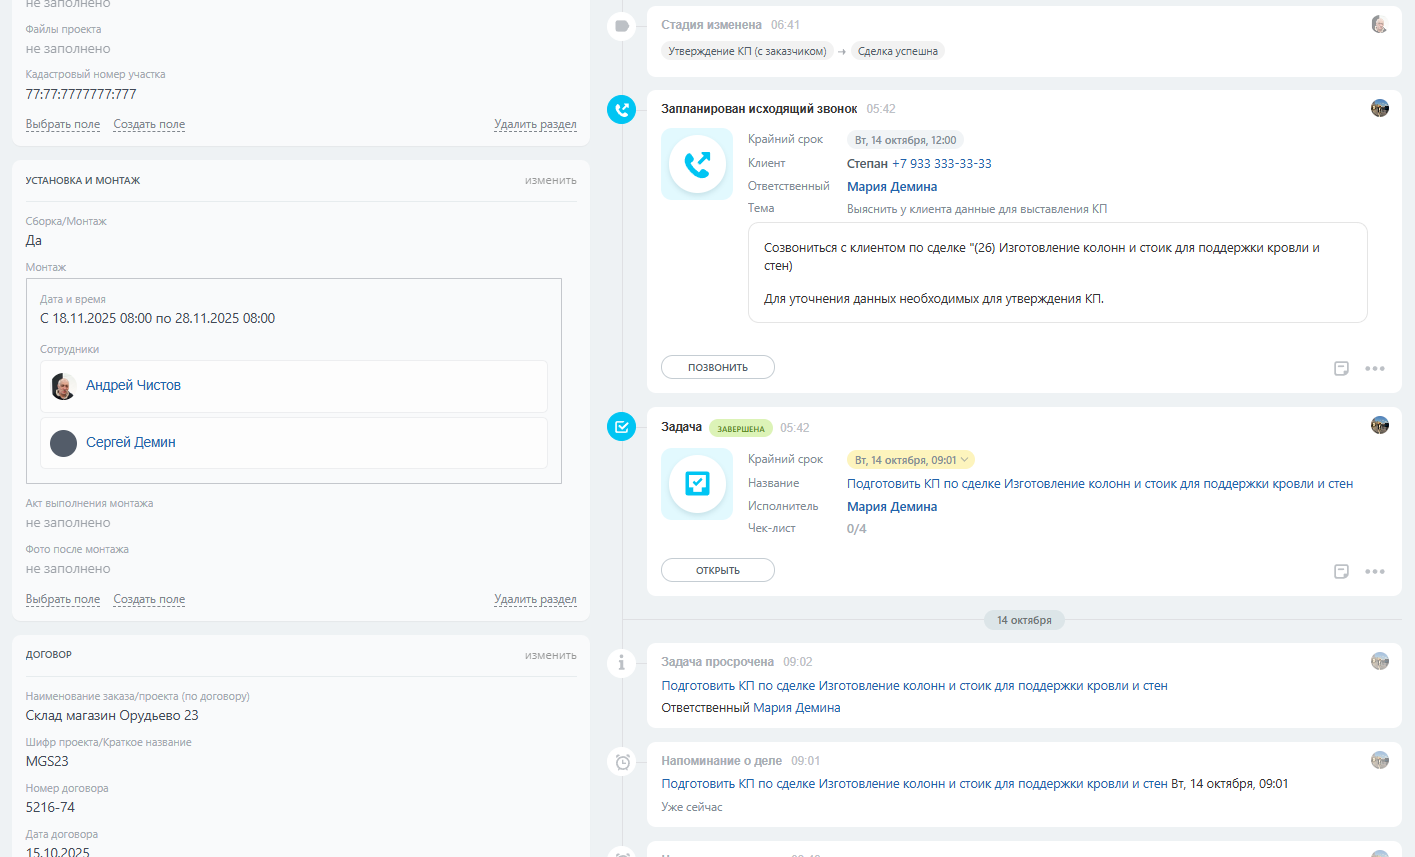This screenshot has height=857, width=1415.
Task: Click the author avatar on the Стадия изменена entry
Action: 1380,24
